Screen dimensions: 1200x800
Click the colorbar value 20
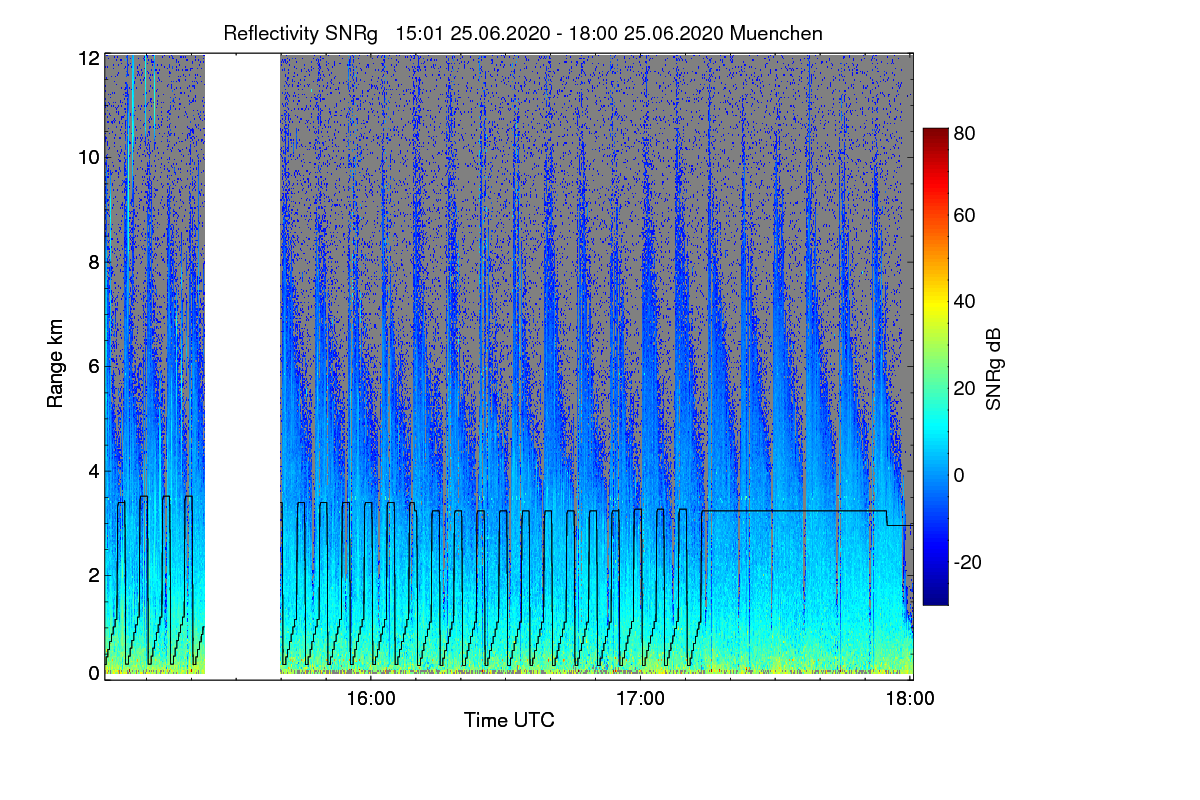click(x=964, y=389)
